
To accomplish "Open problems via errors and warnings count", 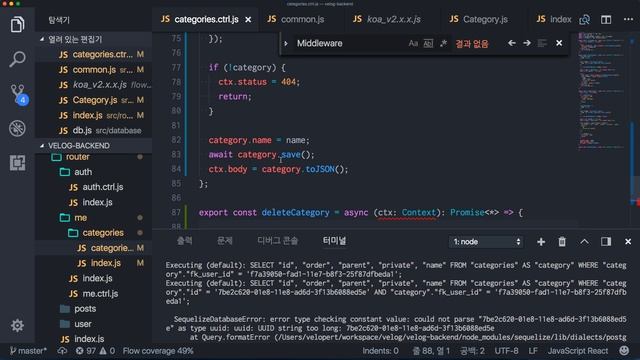I will click(95, 351).
